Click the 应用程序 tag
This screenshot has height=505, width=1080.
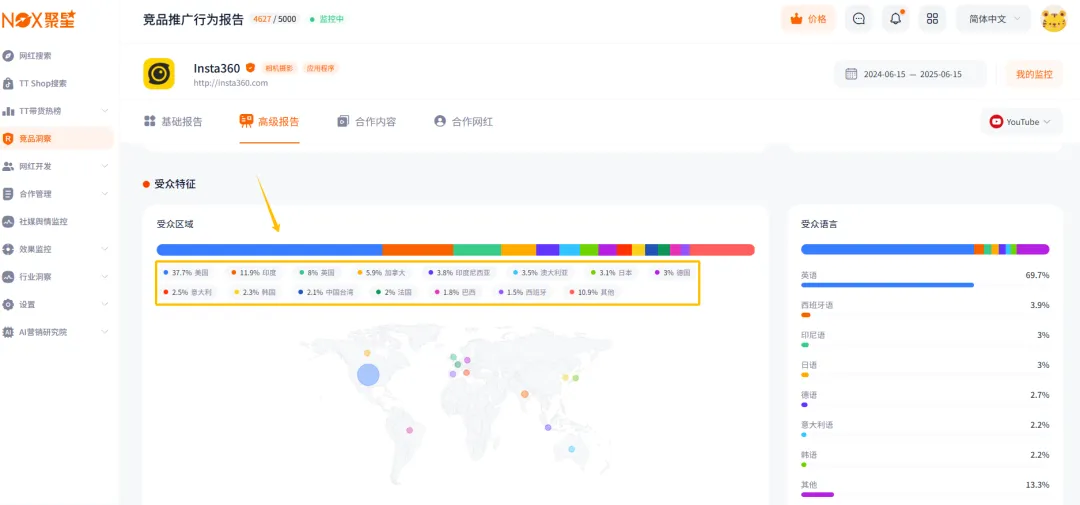click(x=320, y=68)
